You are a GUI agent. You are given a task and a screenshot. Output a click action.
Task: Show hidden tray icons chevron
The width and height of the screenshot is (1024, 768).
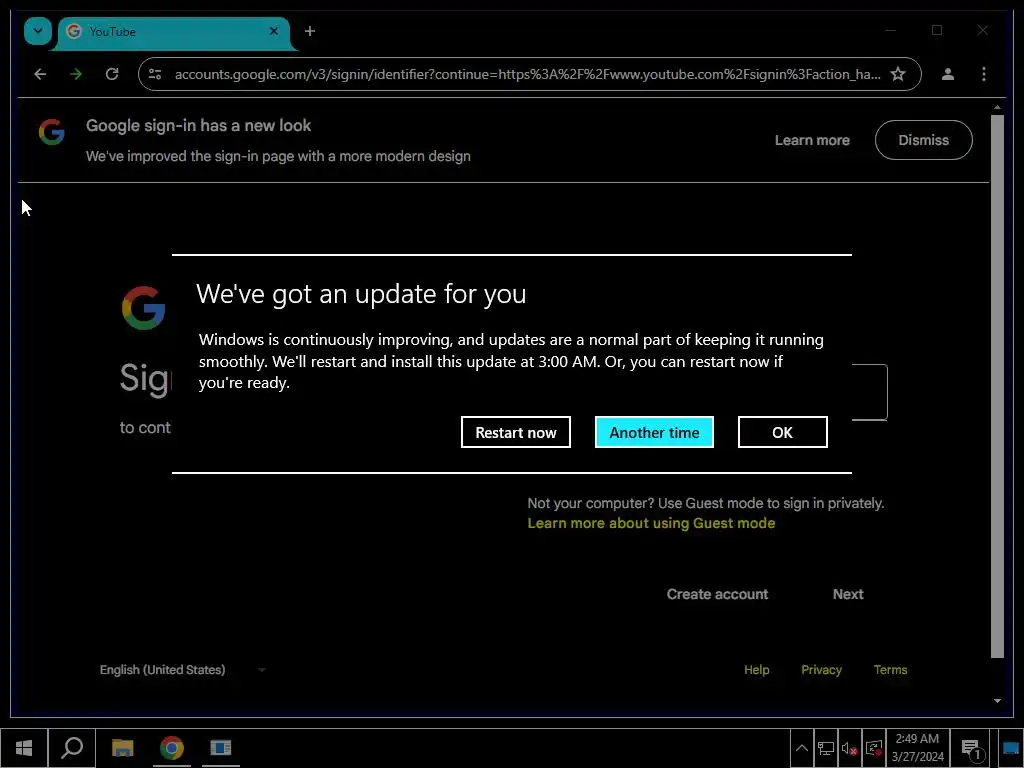[801, 748]
